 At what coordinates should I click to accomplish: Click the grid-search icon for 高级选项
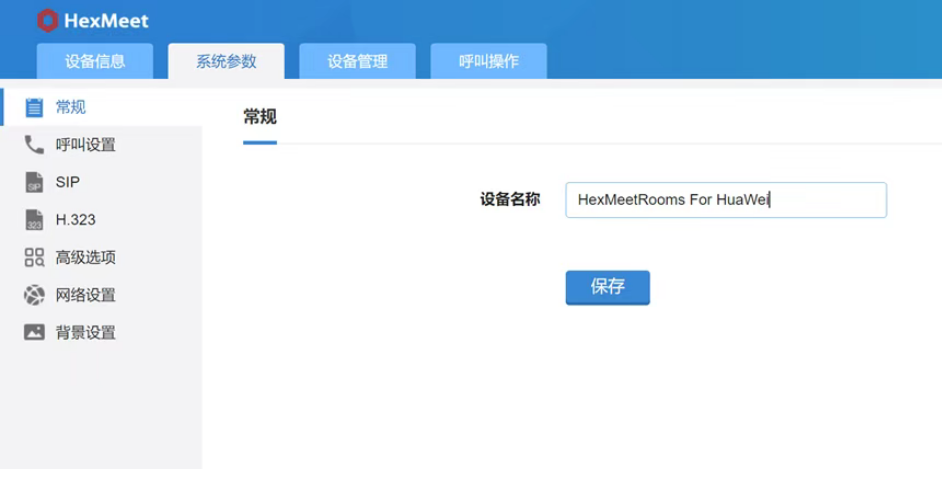click(x=34, y=258)
